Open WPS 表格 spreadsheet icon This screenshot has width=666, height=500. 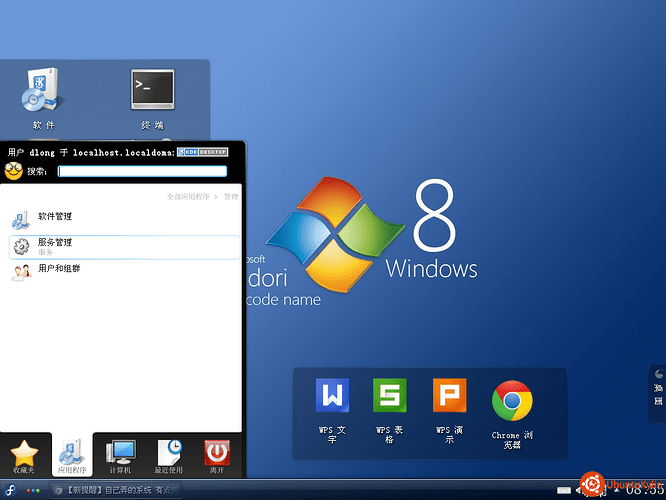point(389,410)
